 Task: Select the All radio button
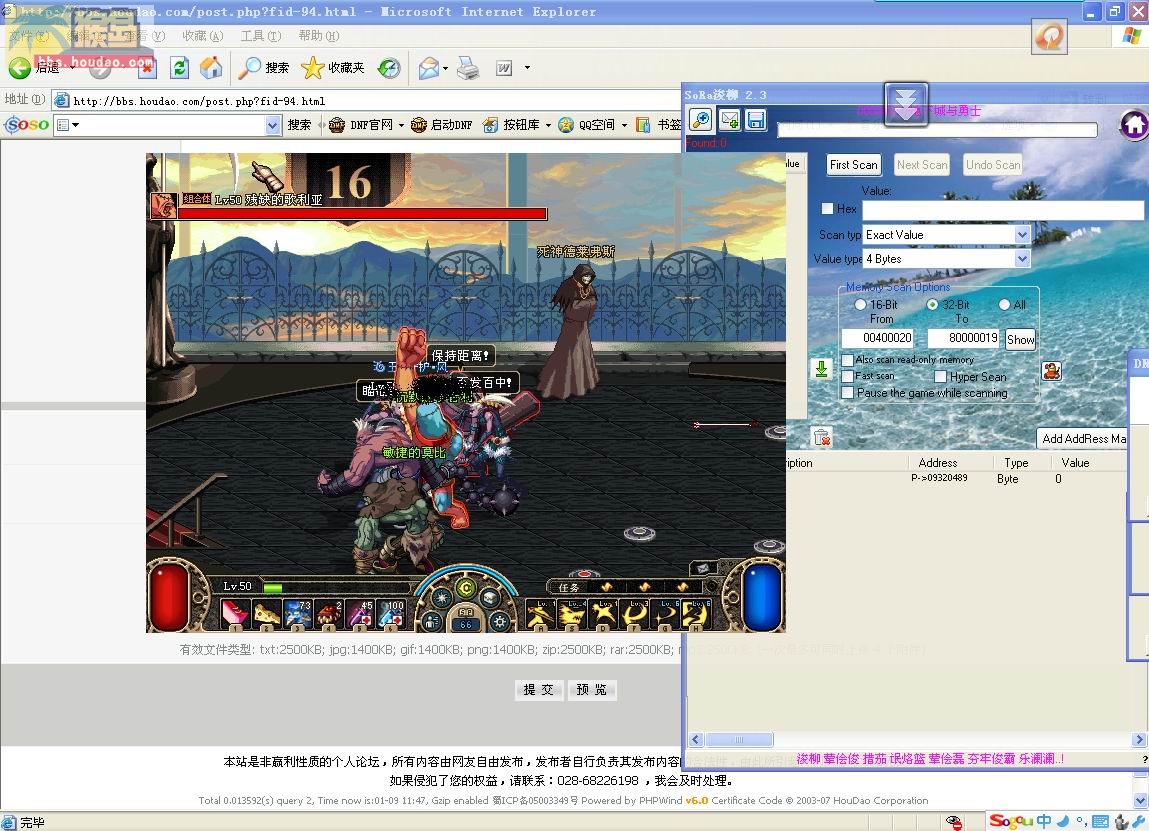pos(1005,305)
